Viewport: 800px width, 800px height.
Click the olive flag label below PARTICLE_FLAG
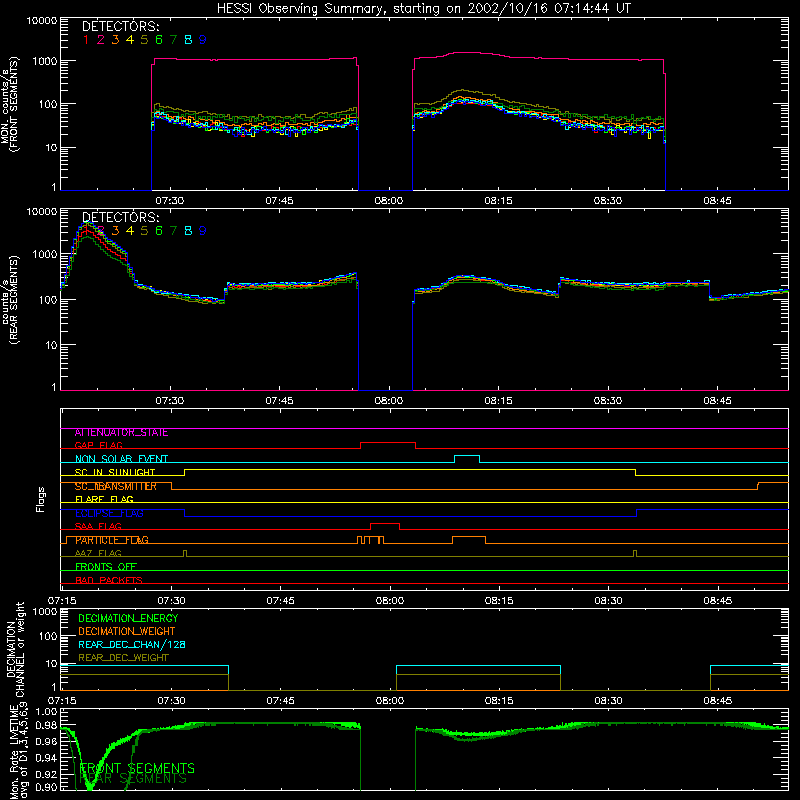pos(98,554)
